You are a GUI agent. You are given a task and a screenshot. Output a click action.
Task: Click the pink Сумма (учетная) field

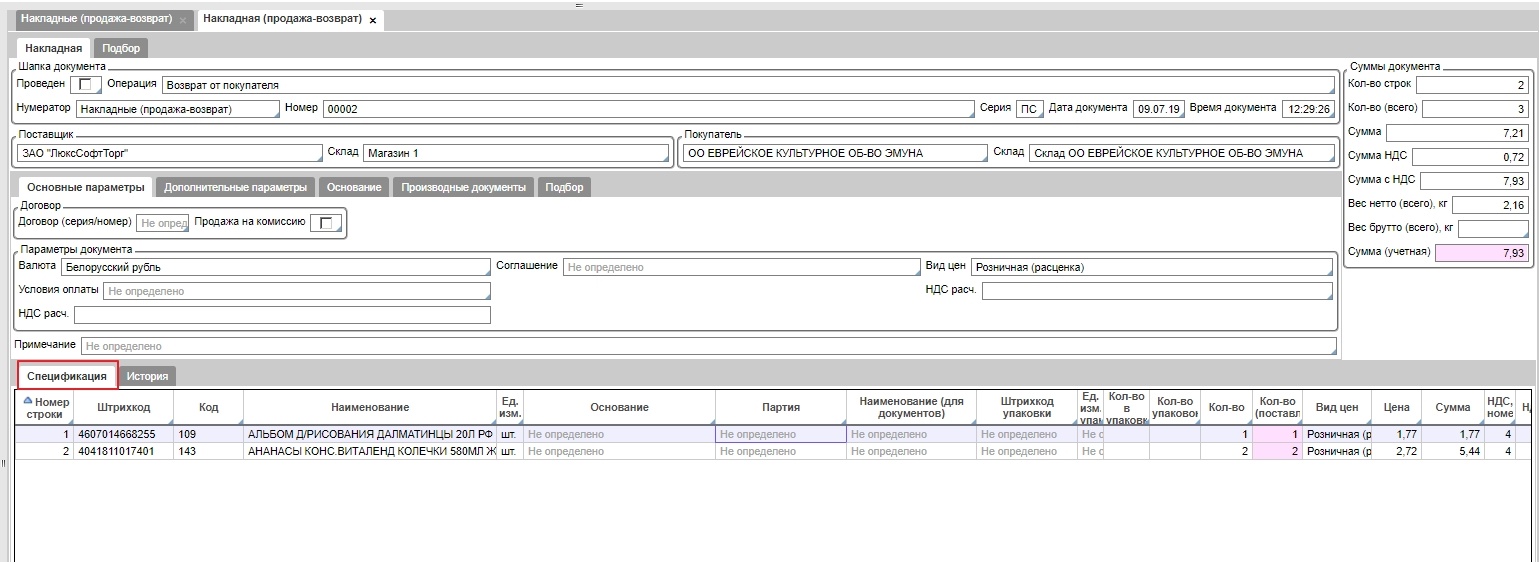click(1482, 254)
